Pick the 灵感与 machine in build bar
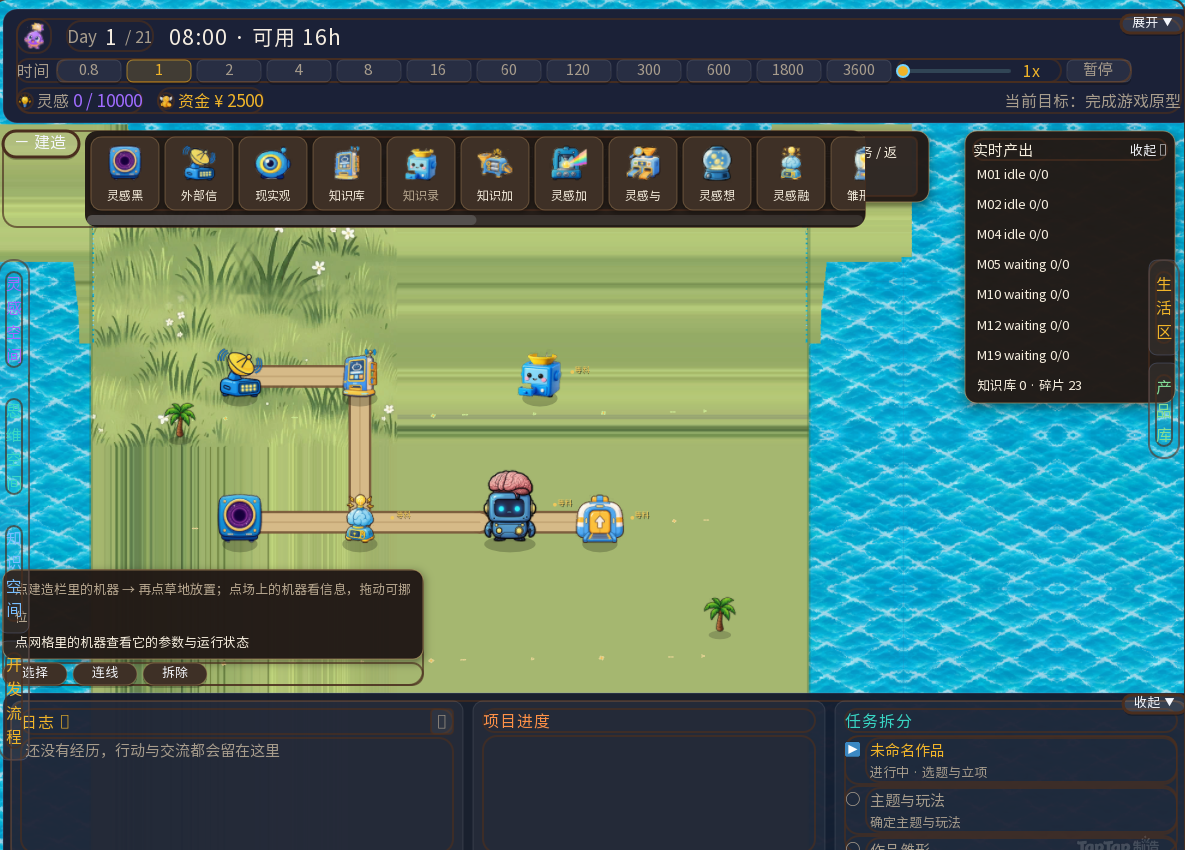 tap(643, 172)
